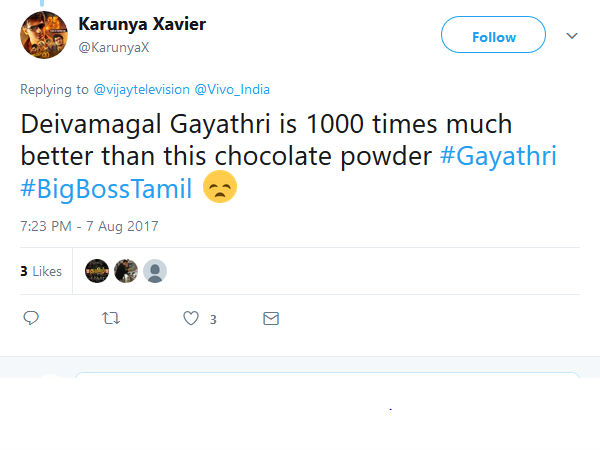This screenshot has width=600, height=450.
Task: Click the first liker's avatar
Action: pos(97,271)
